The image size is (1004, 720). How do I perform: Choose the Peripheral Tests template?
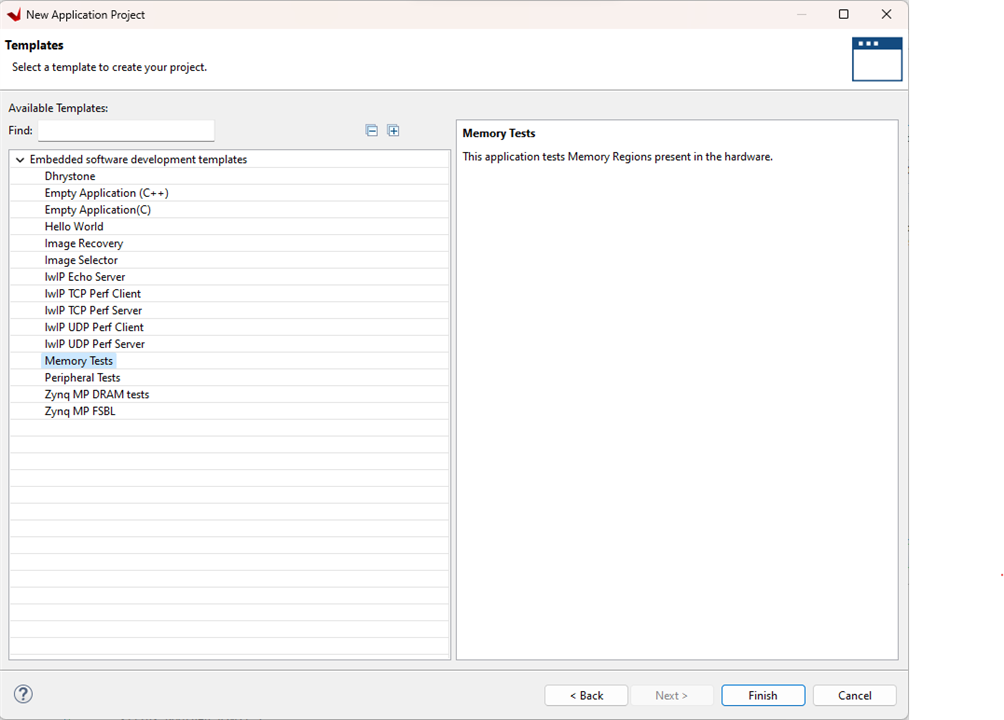click(82, 378)
